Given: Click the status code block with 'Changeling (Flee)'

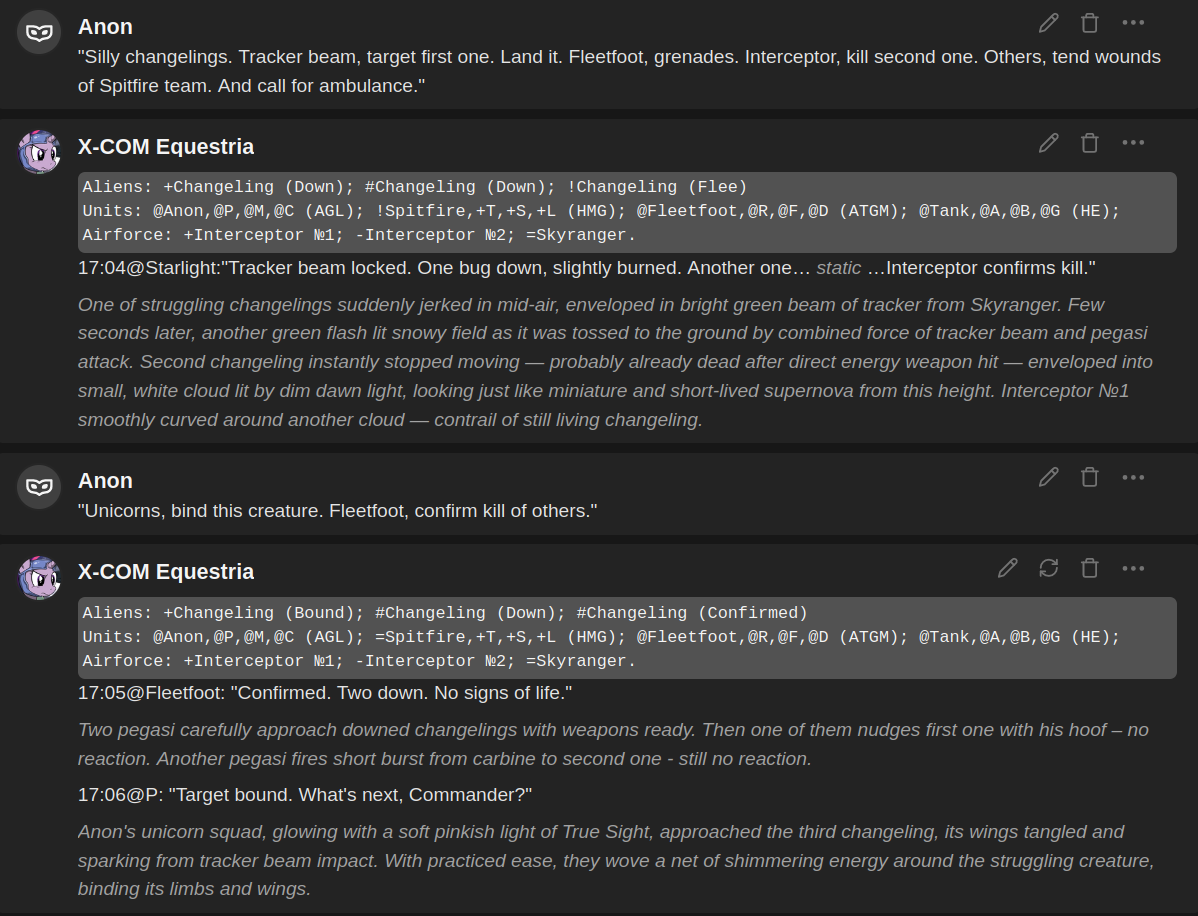Looking at the screenshot, I should tap(627, 212).
